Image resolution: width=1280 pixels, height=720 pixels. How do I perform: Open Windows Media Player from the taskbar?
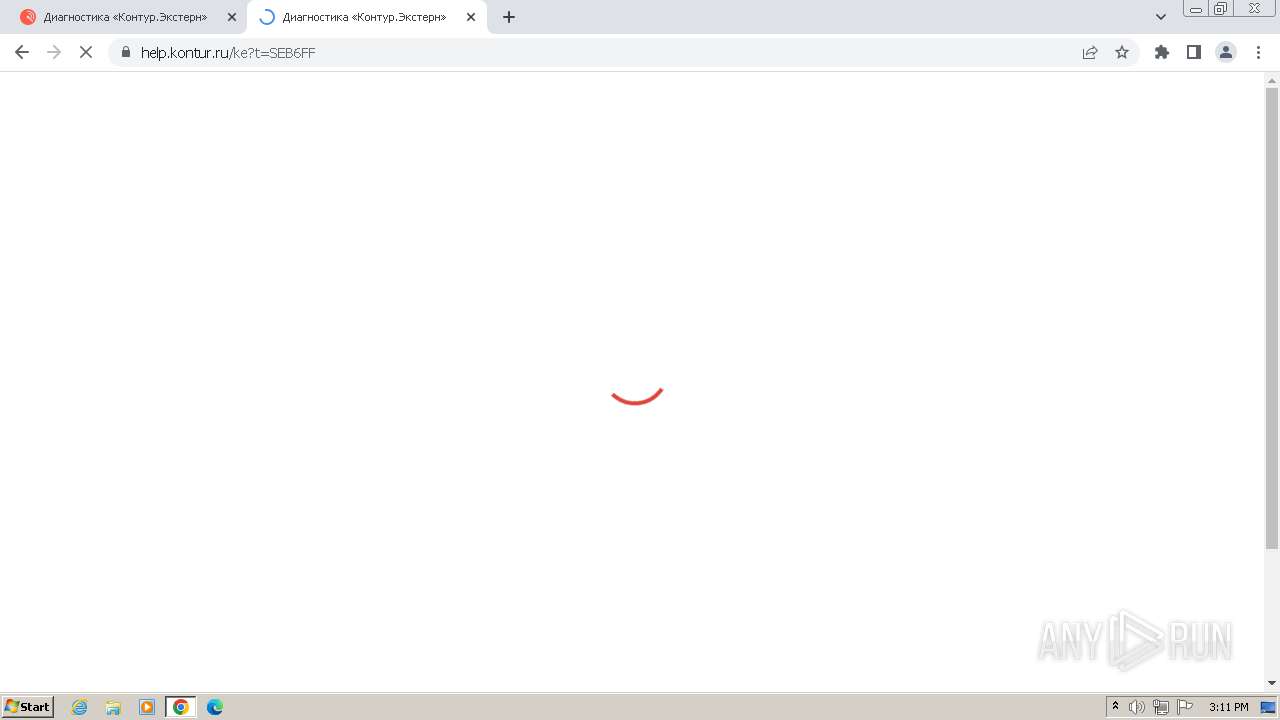pyautogui.click(x=147, y=707)
